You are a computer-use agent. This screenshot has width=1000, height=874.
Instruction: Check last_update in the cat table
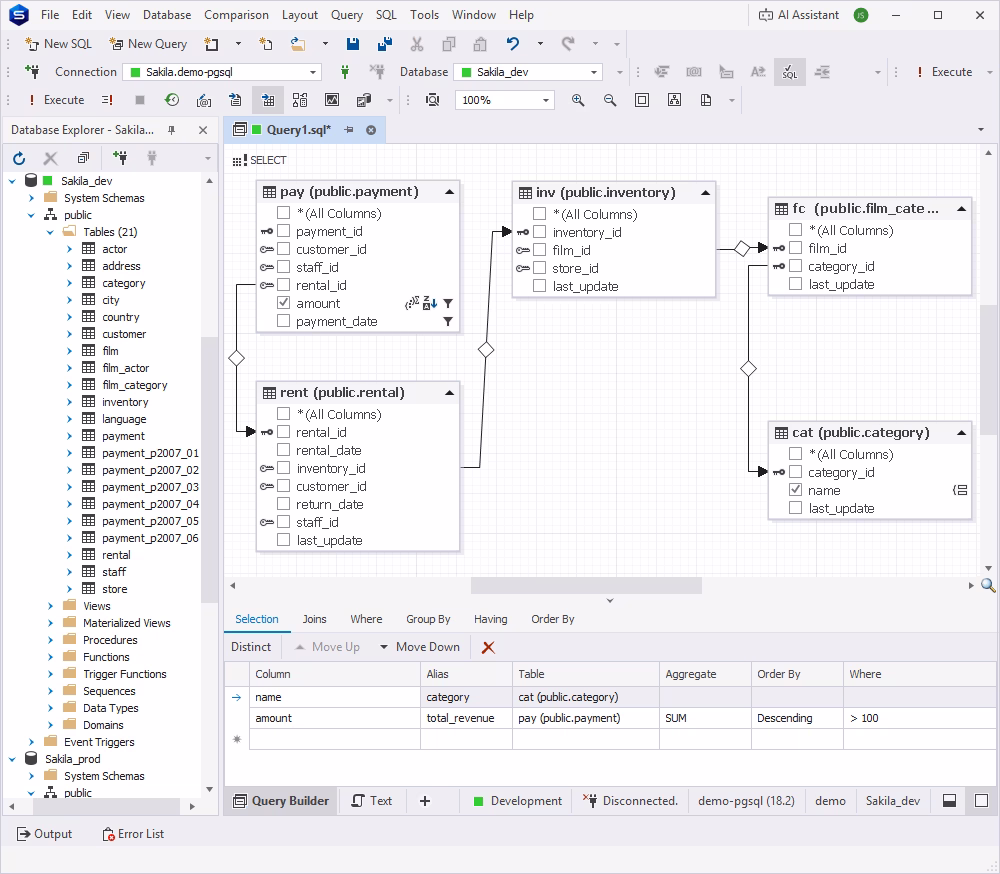[x=795, y=508]
